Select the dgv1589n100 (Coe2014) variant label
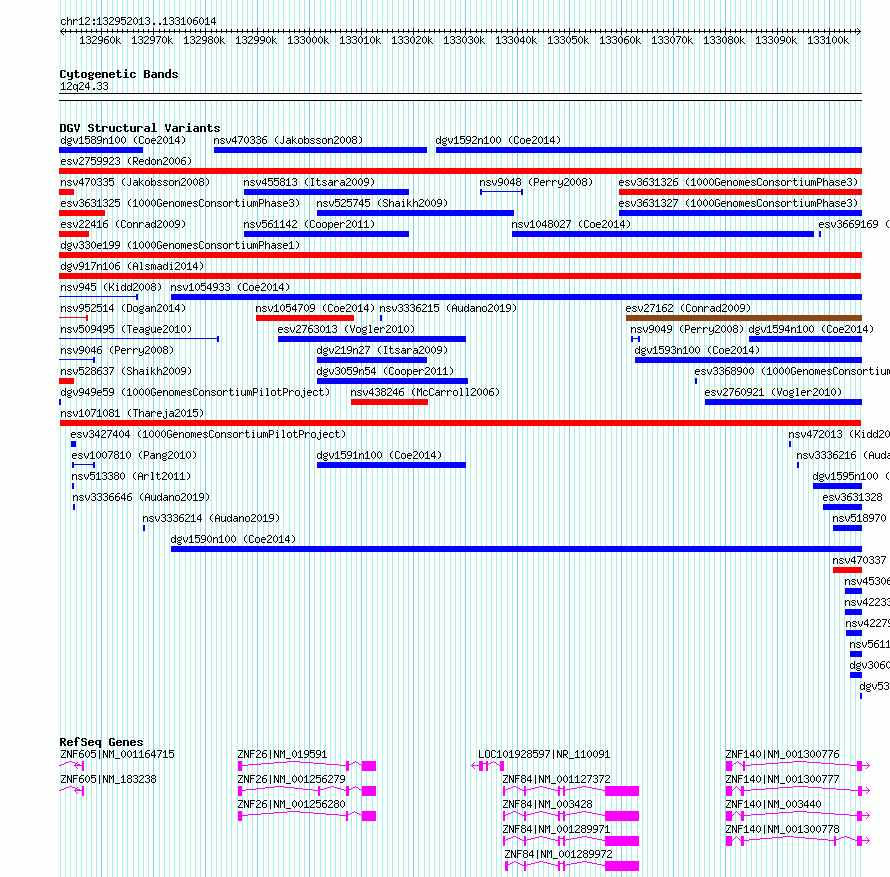This screenshot has height=877, width=890. [123, 140]
